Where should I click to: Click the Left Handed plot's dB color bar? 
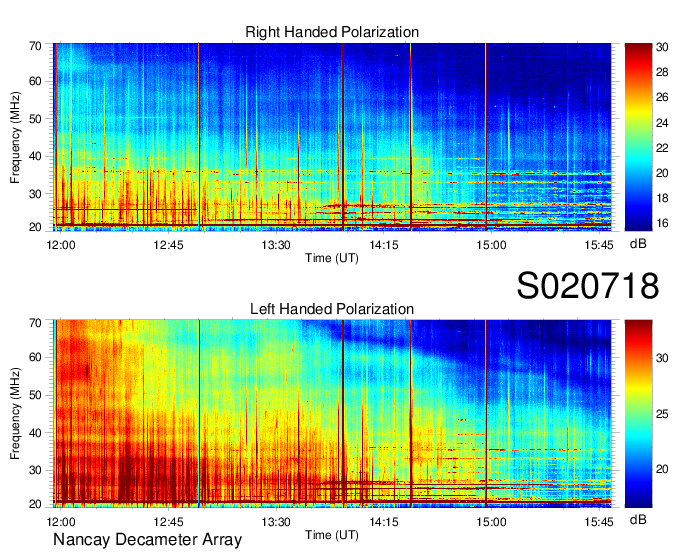click(638, 414)
